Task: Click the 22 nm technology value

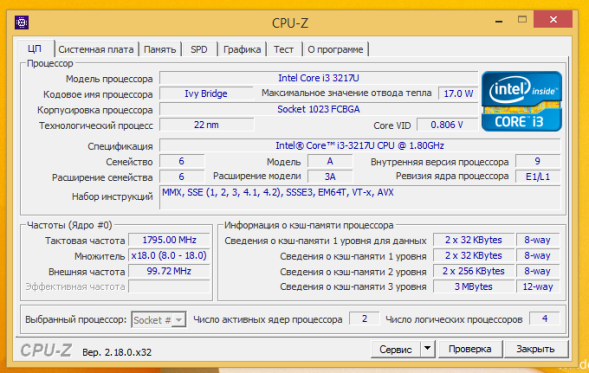Action: point(206,125)
